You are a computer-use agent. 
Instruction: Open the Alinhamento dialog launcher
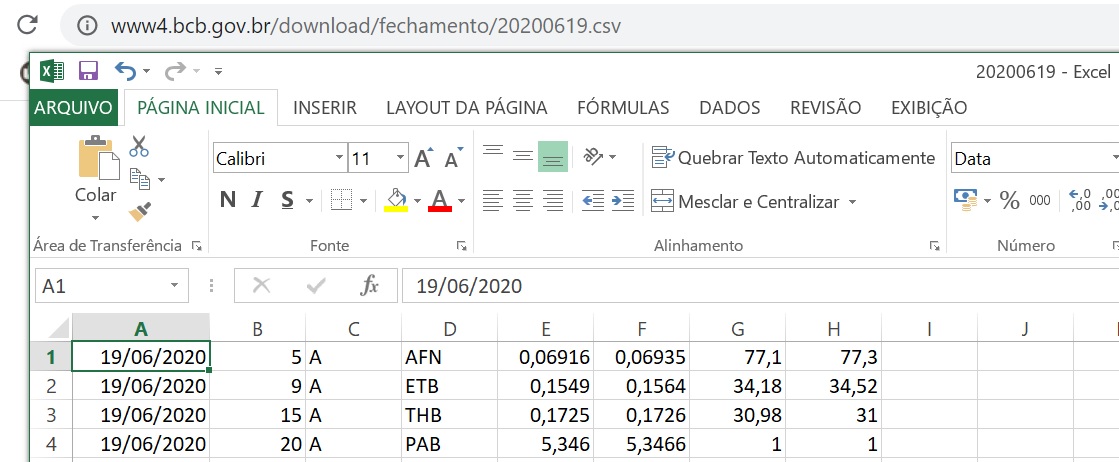[x=935, y=246]
